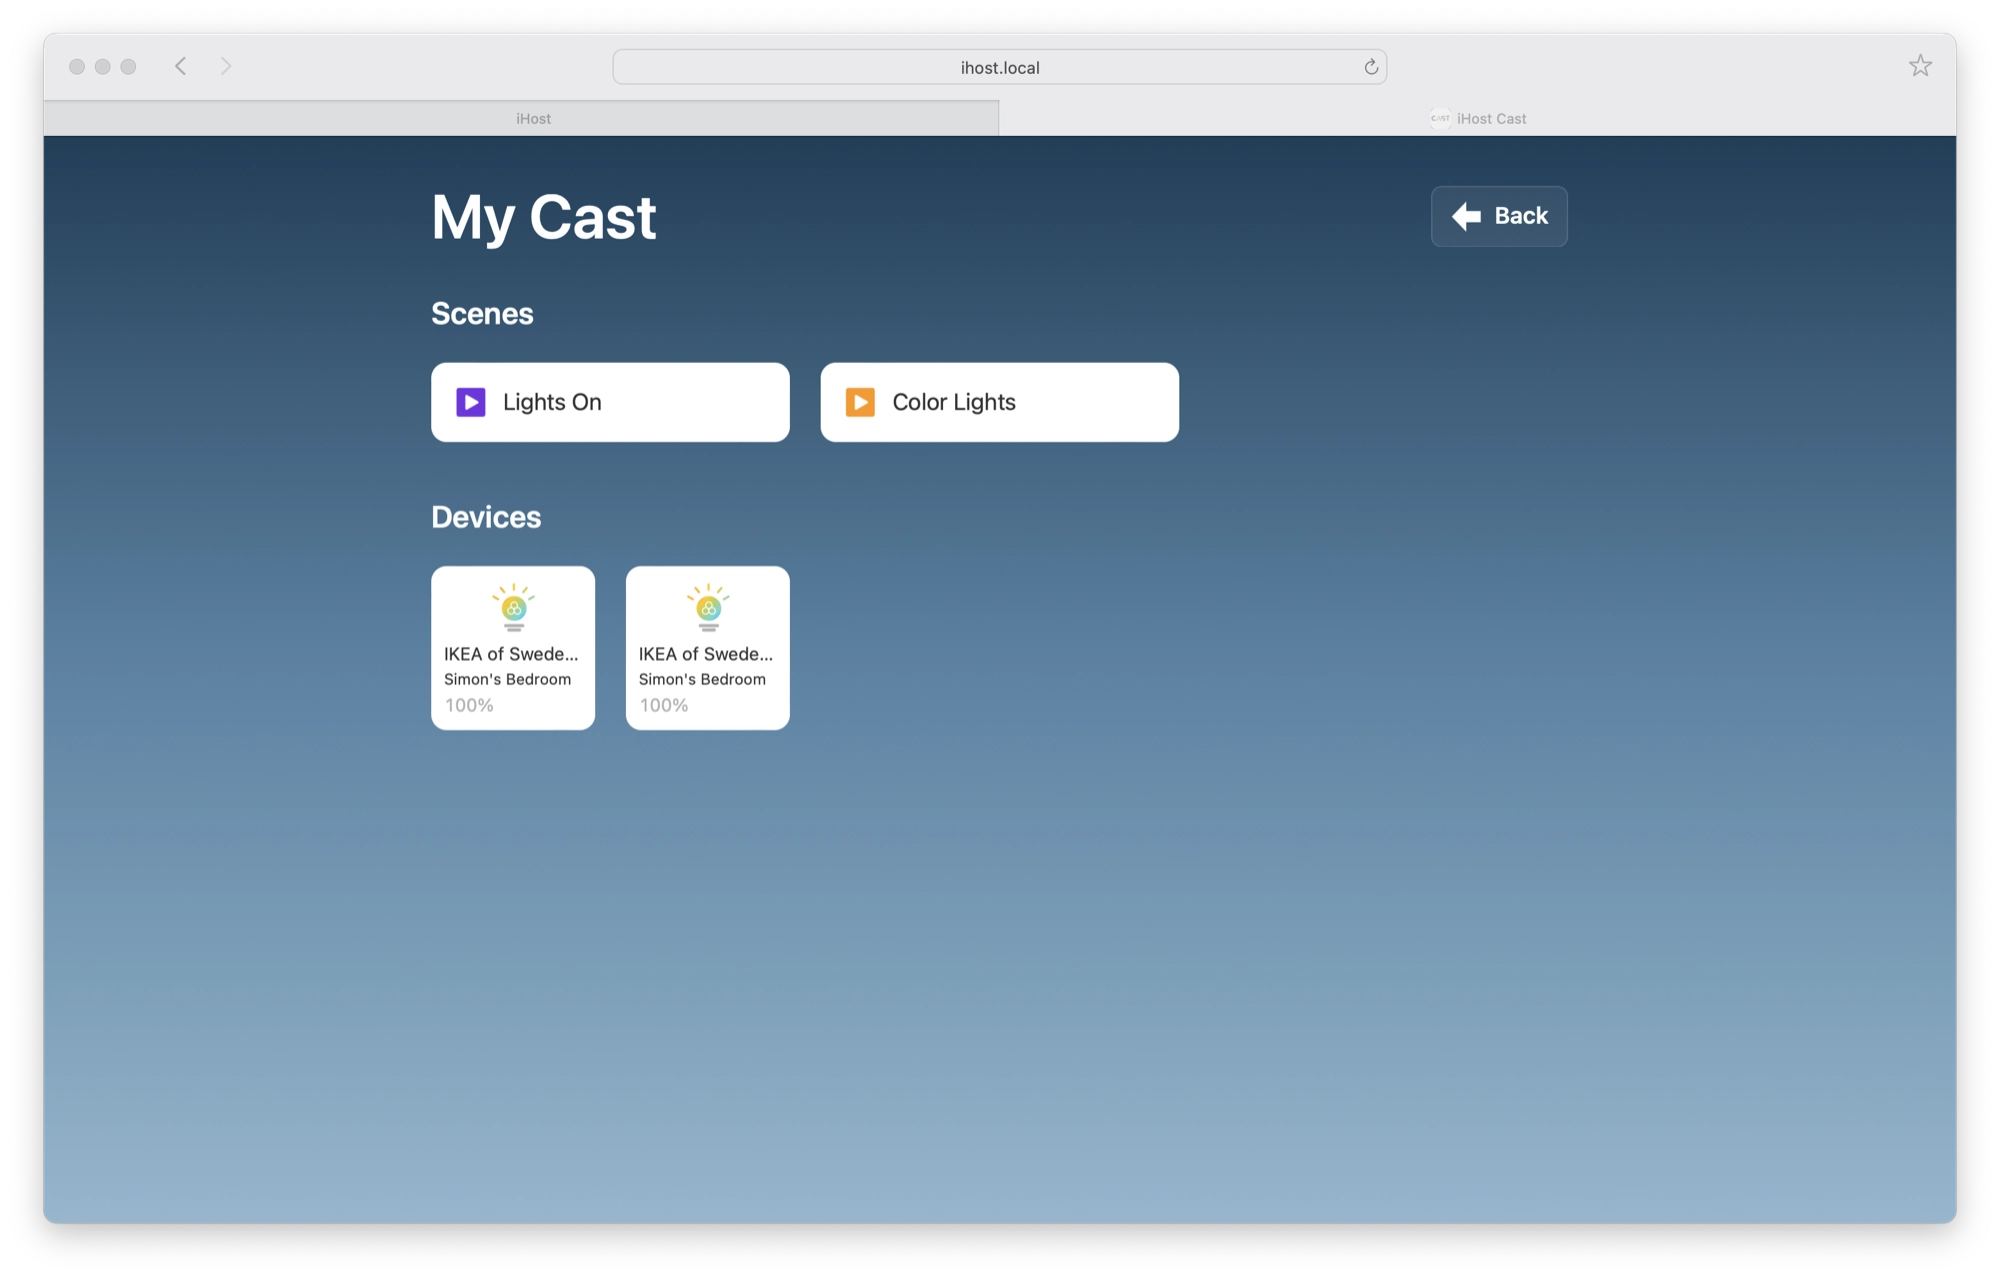The width and height of the screenshot is (2000, 1277).
Task: Click the Devices section heading
Action: 486,517
